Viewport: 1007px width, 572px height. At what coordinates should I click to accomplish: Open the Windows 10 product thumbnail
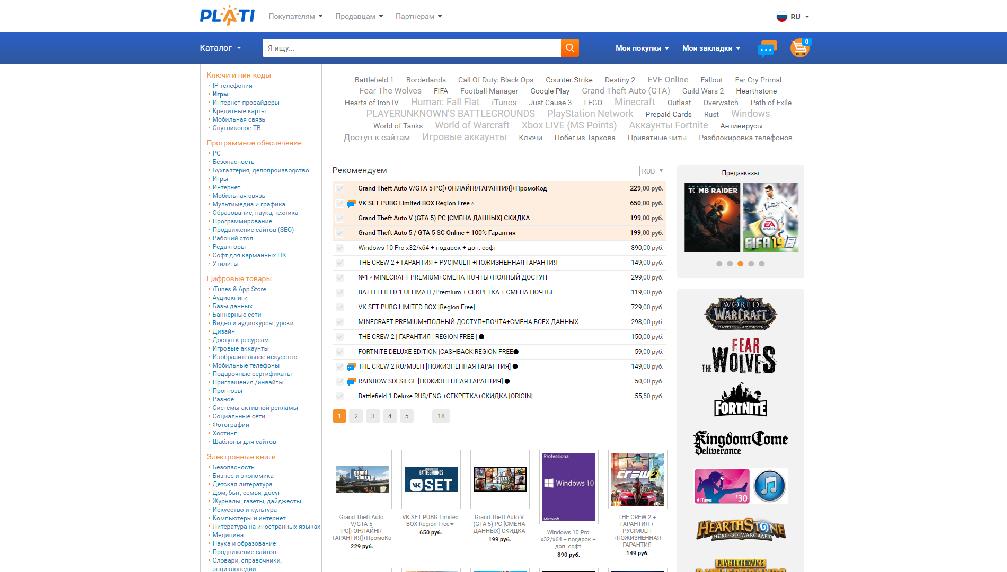(x=568, y=487)
